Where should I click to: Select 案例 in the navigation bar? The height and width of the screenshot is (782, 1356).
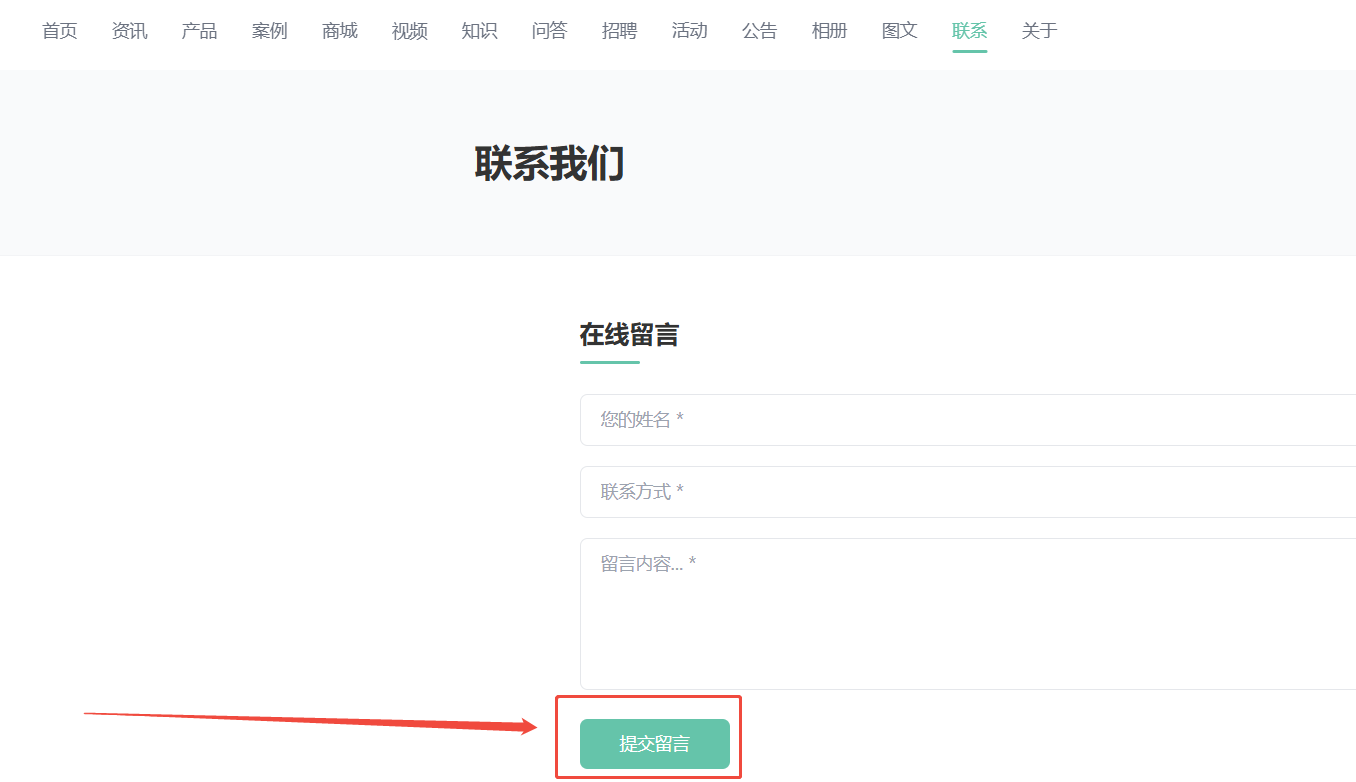pyautogui.click(x=270, y=31)
